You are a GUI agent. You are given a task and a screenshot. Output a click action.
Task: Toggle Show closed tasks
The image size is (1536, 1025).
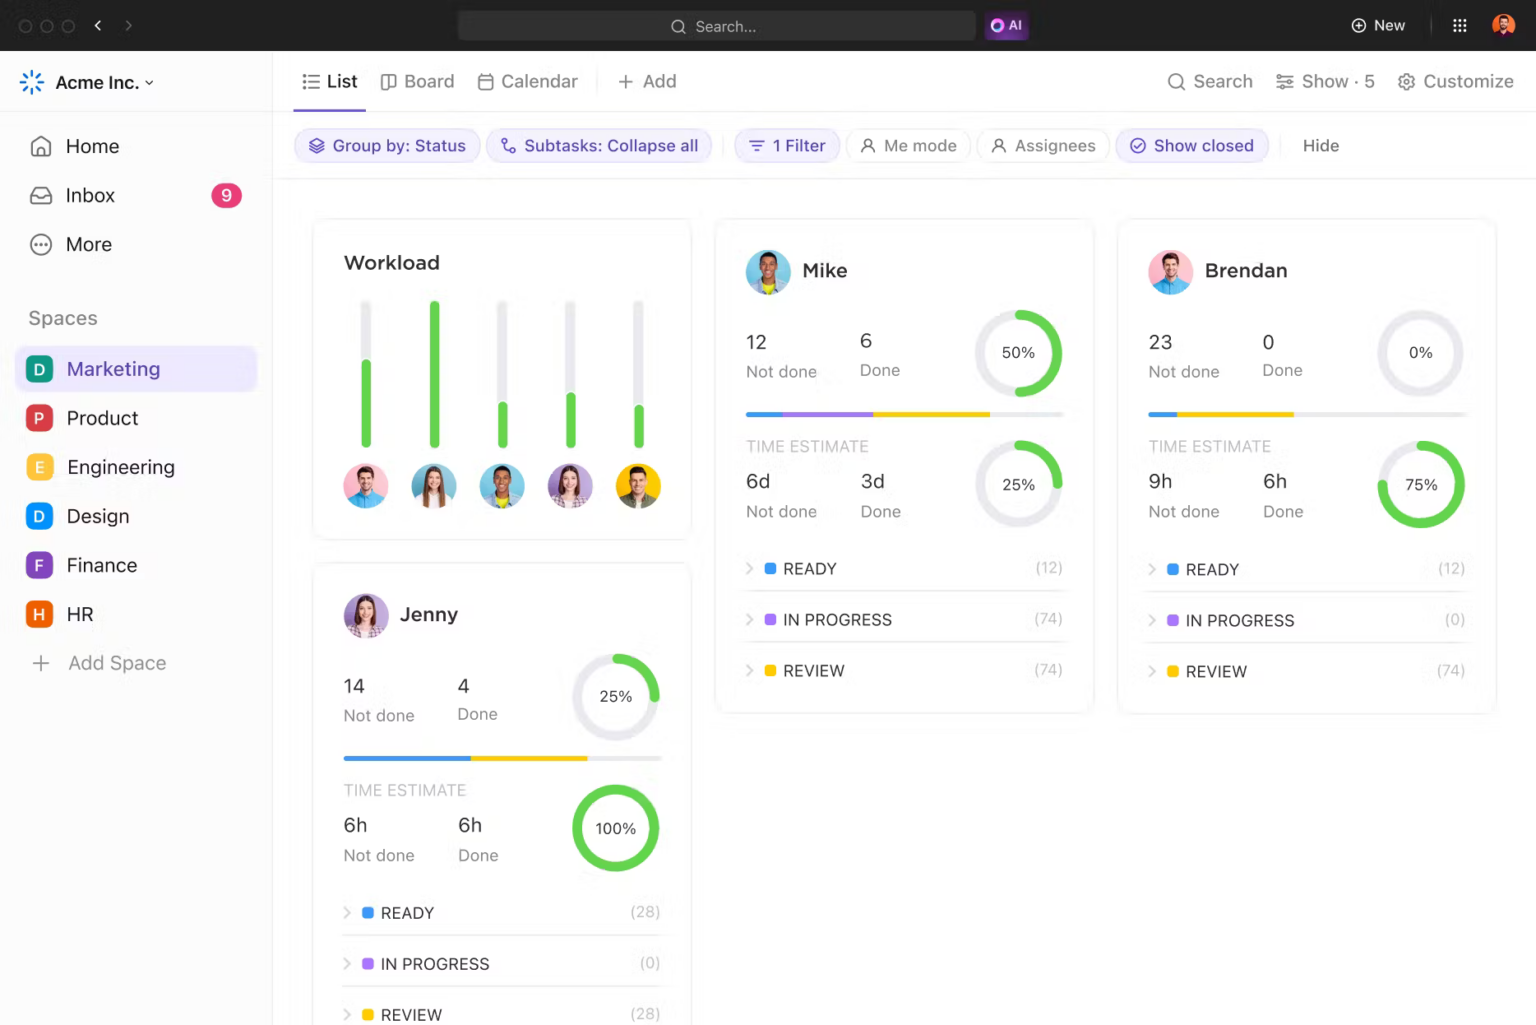pos(1192,145)
